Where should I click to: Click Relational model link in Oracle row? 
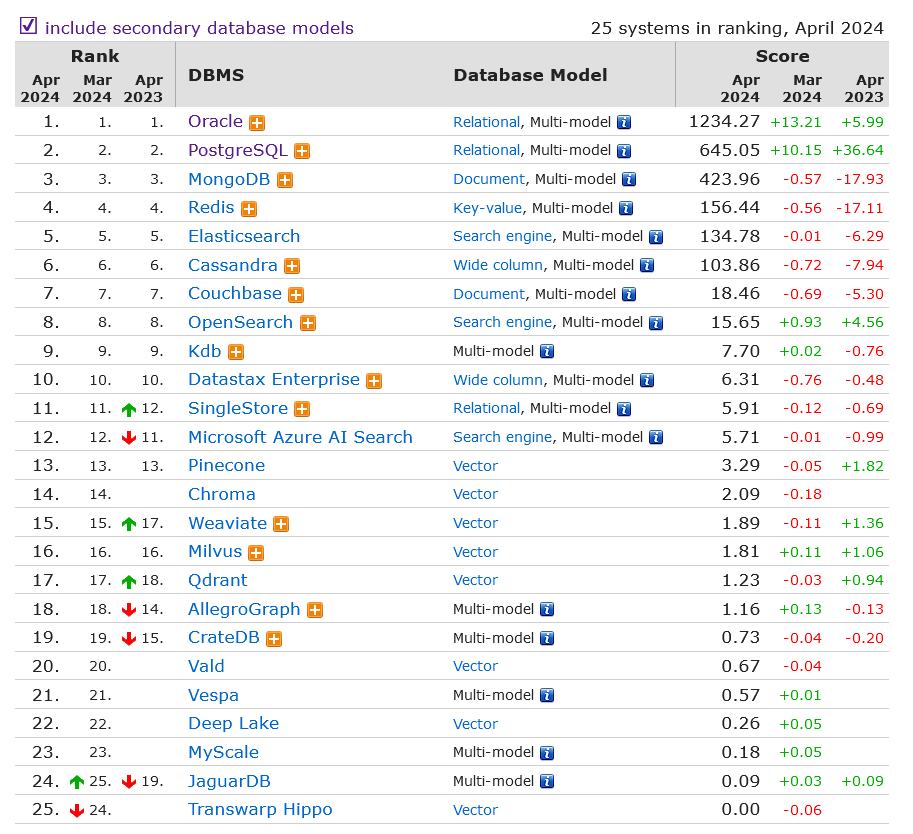[486, 122]
